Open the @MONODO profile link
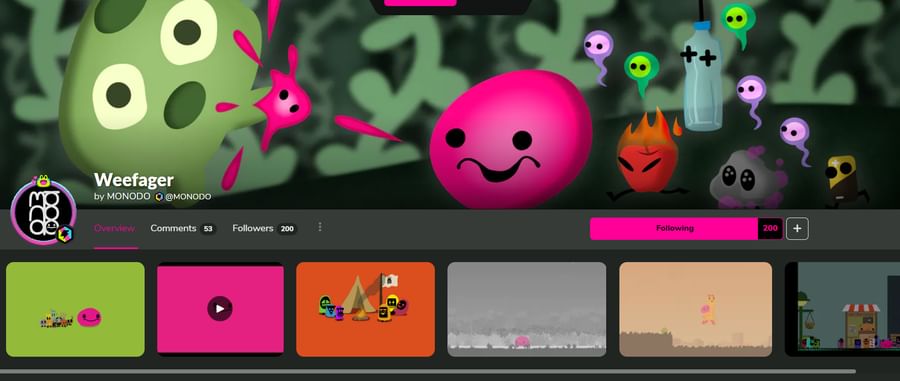Image resolution: width=900 pixels, height=381 pixels. tap(188, 197)
